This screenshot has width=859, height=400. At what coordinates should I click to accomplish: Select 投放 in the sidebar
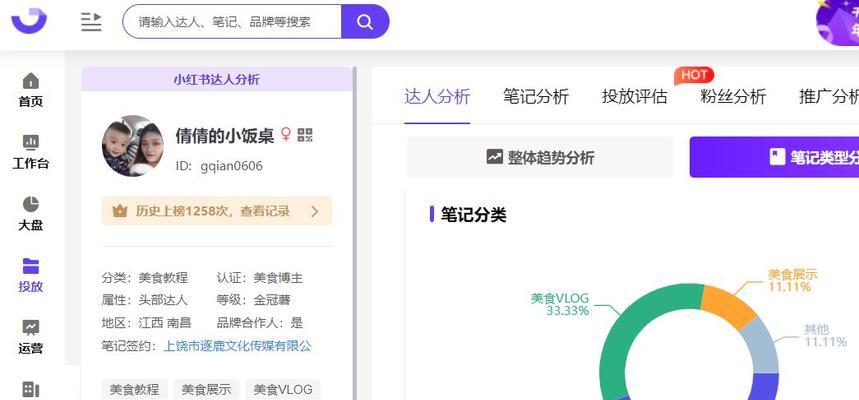[x=31, y=275]
